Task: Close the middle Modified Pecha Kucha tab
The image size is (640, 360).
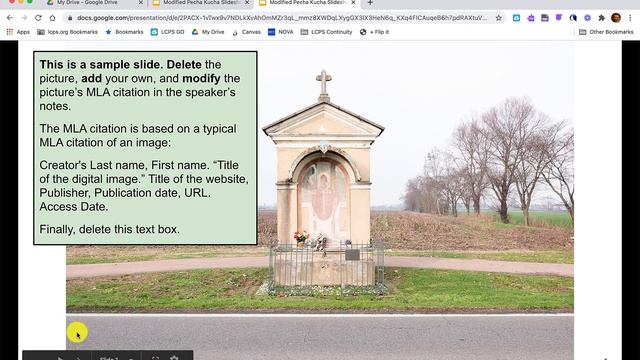Action: [x=247, y=3]
